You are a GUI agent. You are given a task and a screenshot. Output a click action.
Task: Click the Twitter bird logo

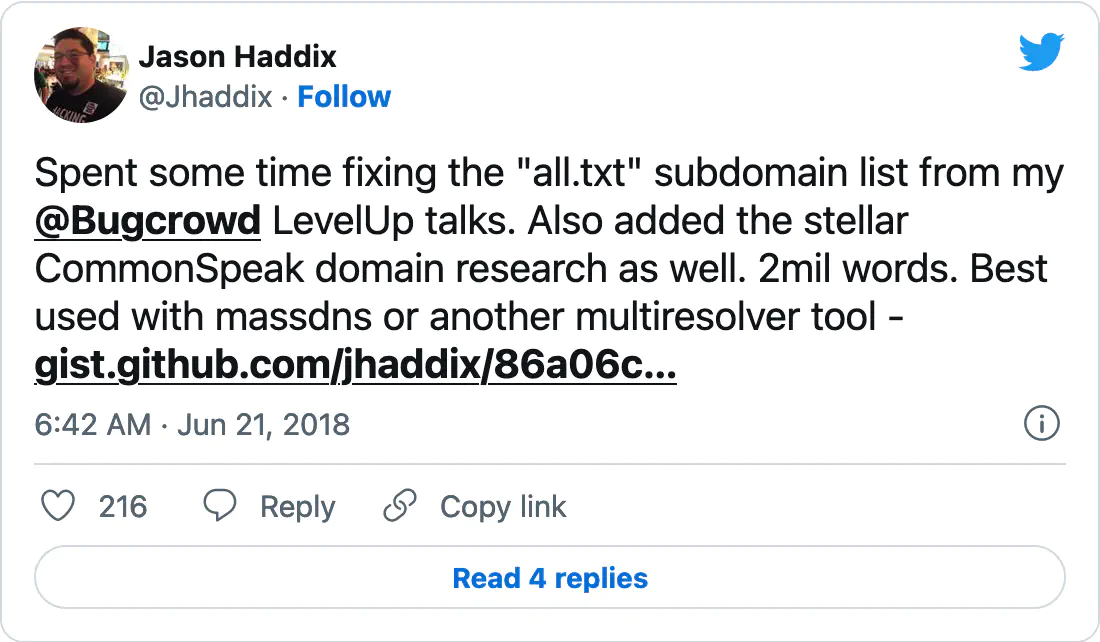coord(1041,52)
